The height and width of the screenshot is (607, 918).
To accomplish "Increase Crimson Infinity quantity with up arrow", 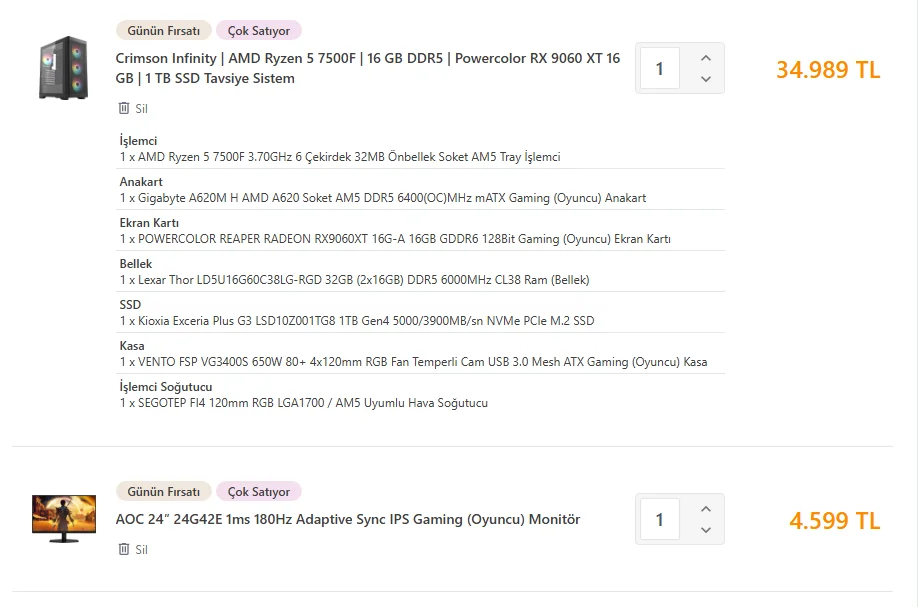I will point(706,58).
